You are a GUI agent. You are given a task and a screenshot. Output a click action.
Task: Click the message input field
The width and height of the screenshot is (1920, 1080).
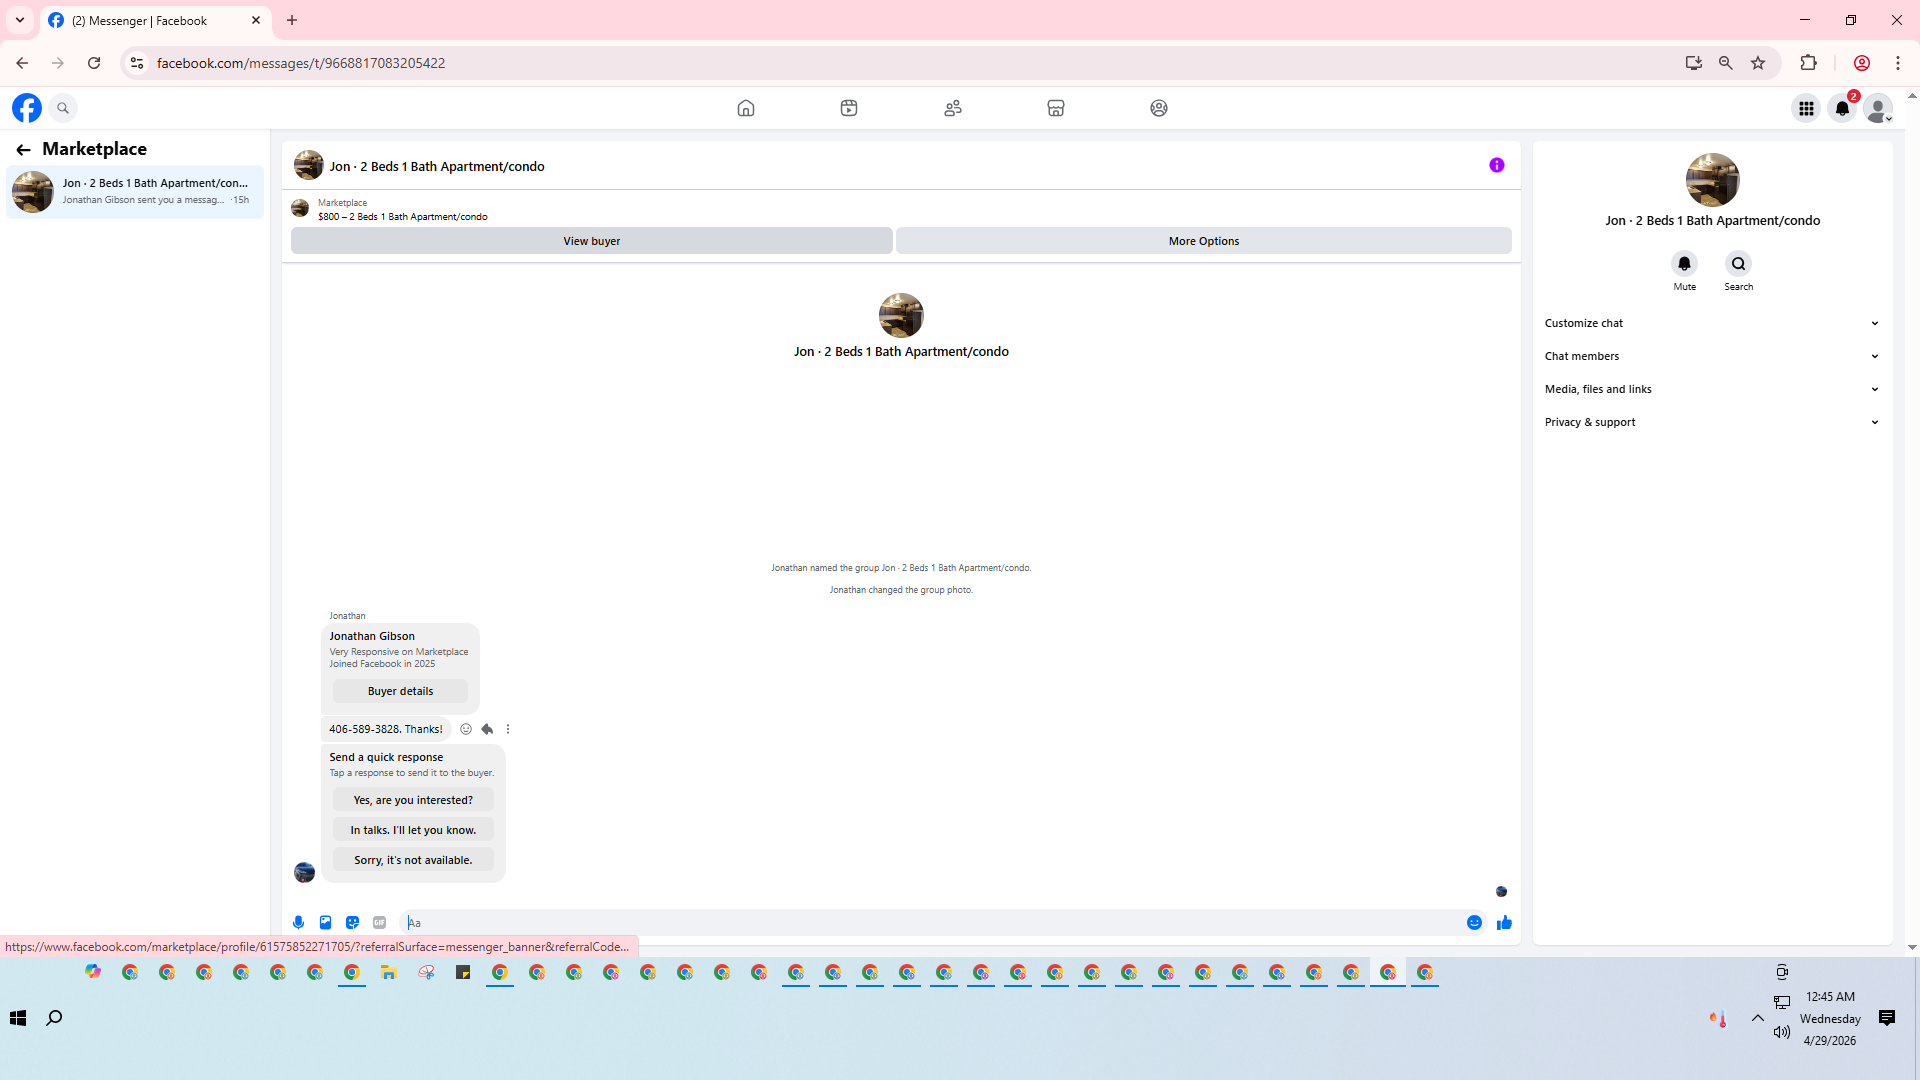click(930, 922)
